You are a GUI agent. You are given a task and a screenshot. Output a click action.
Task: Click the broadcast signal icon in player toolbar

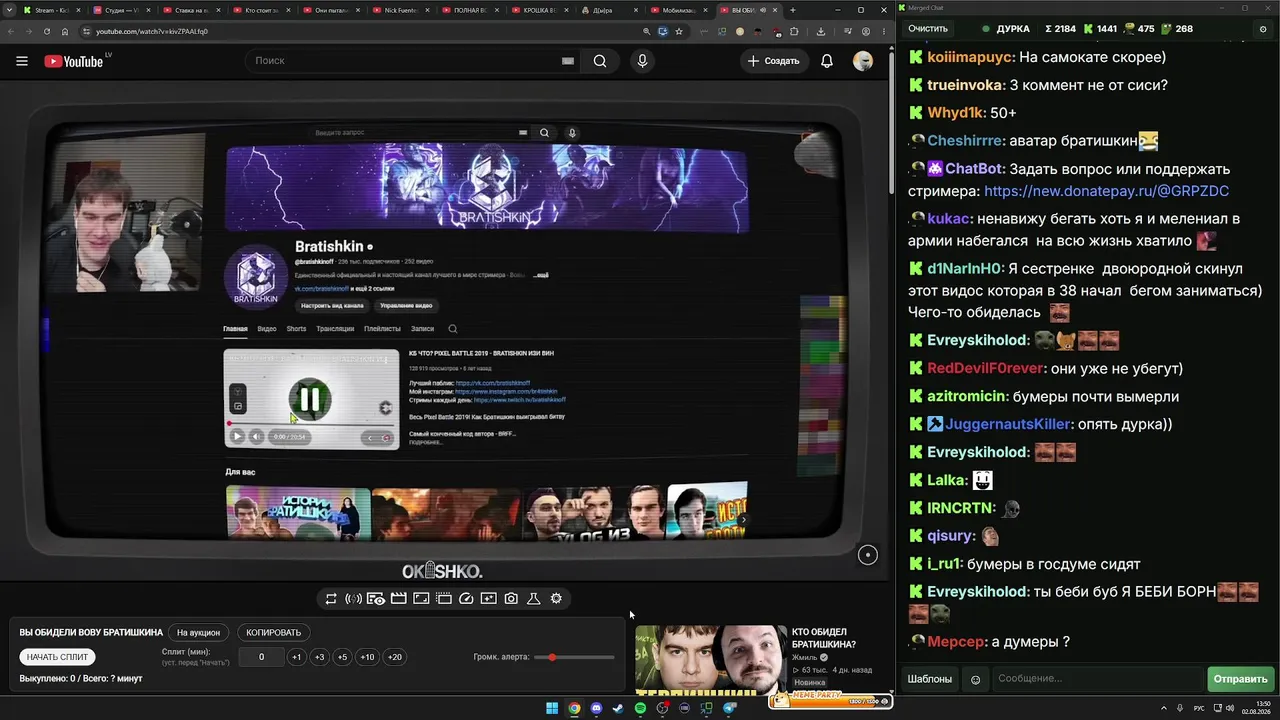353,599
